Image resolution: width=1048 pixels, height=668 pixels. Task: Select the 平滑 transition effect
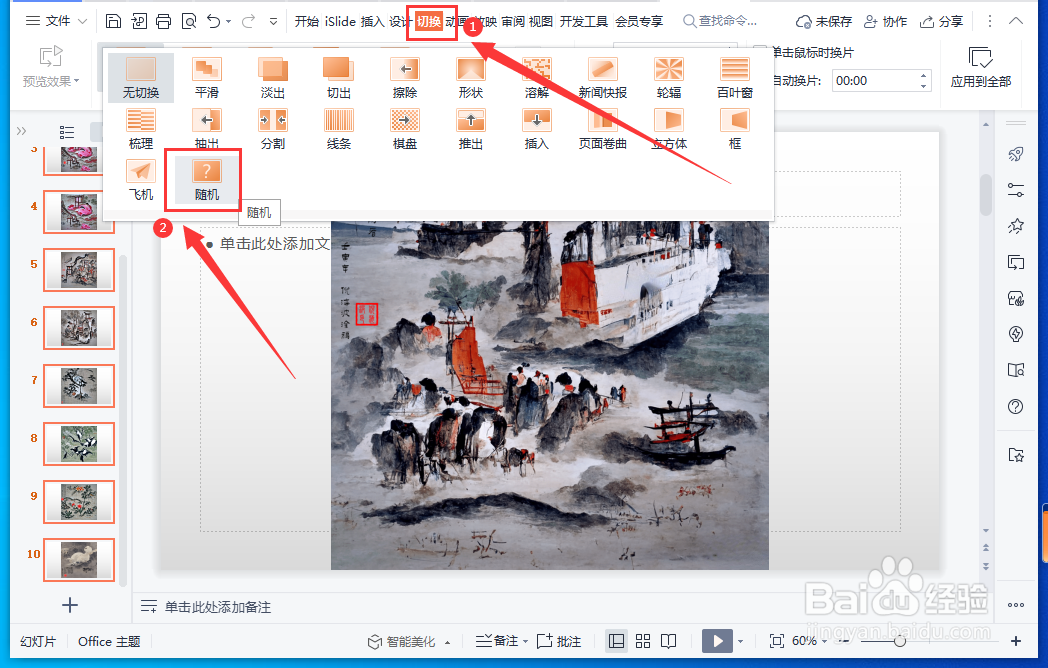pos(207,78)
